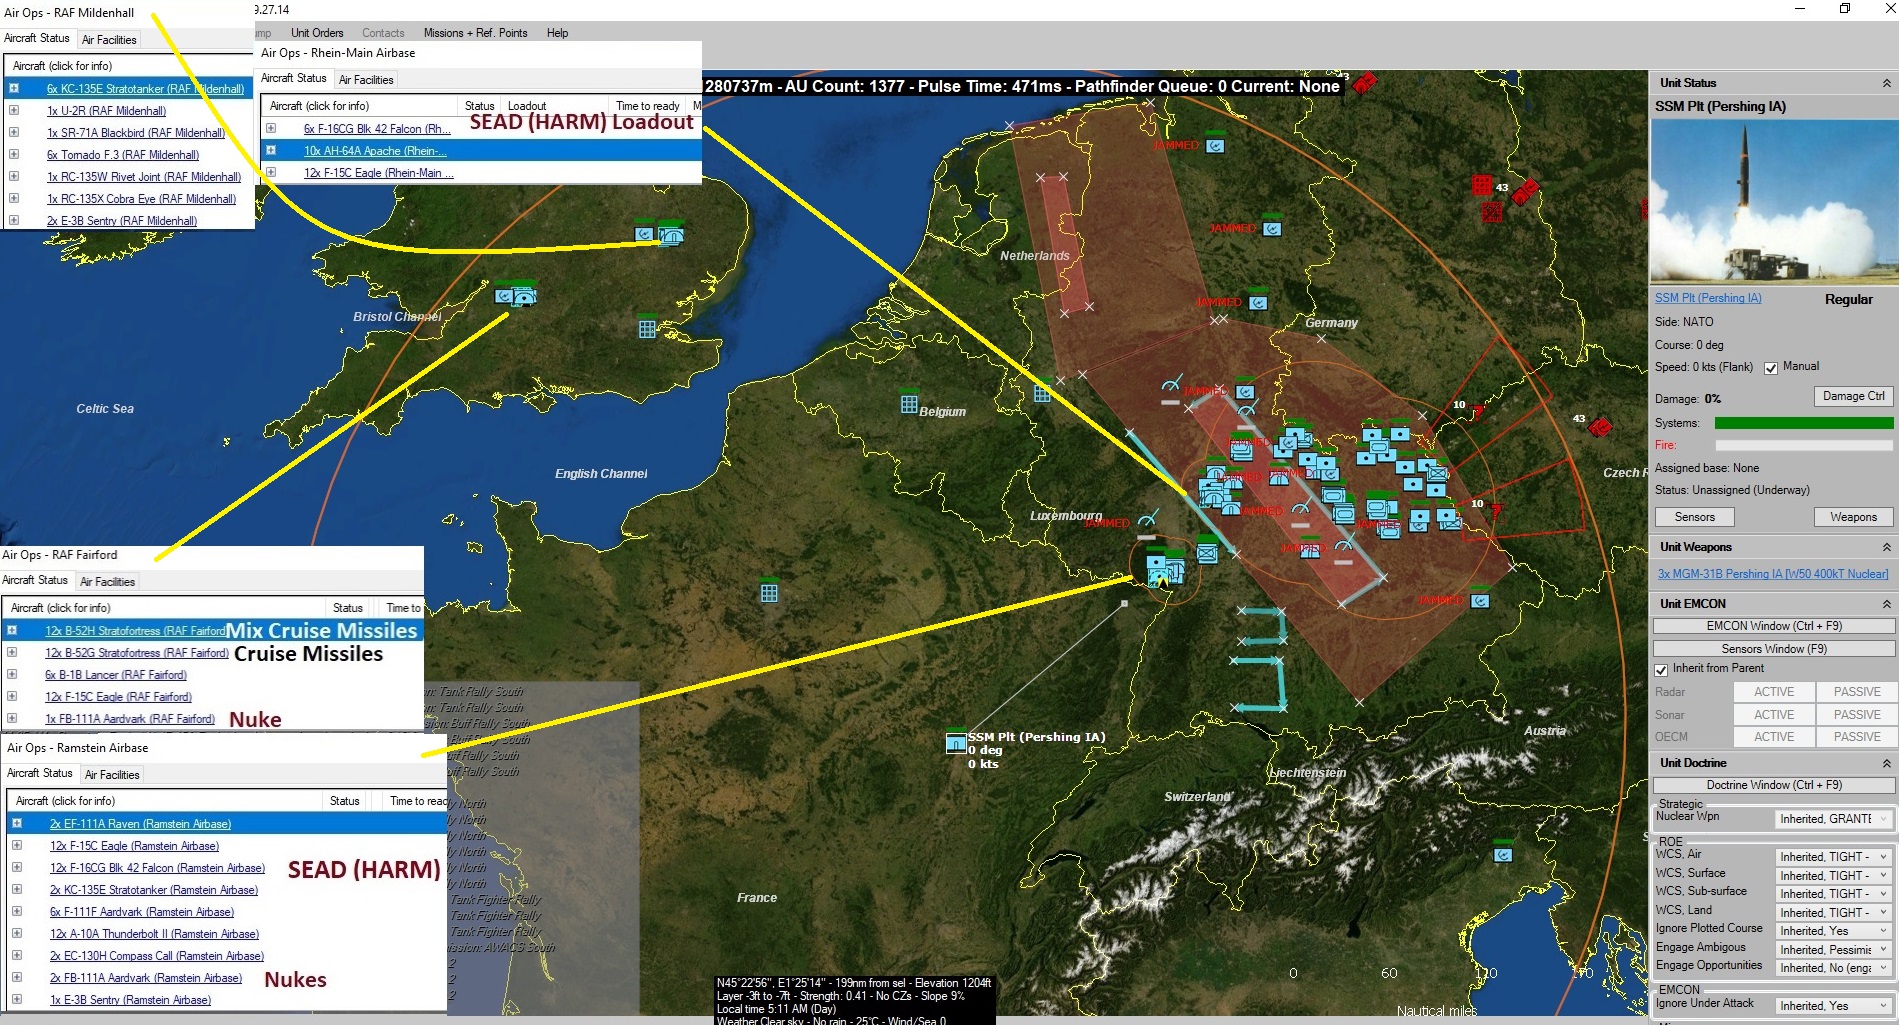1899x1025 pixels.
Task: Restore down the application window
Action: (x=1845, y=9)
